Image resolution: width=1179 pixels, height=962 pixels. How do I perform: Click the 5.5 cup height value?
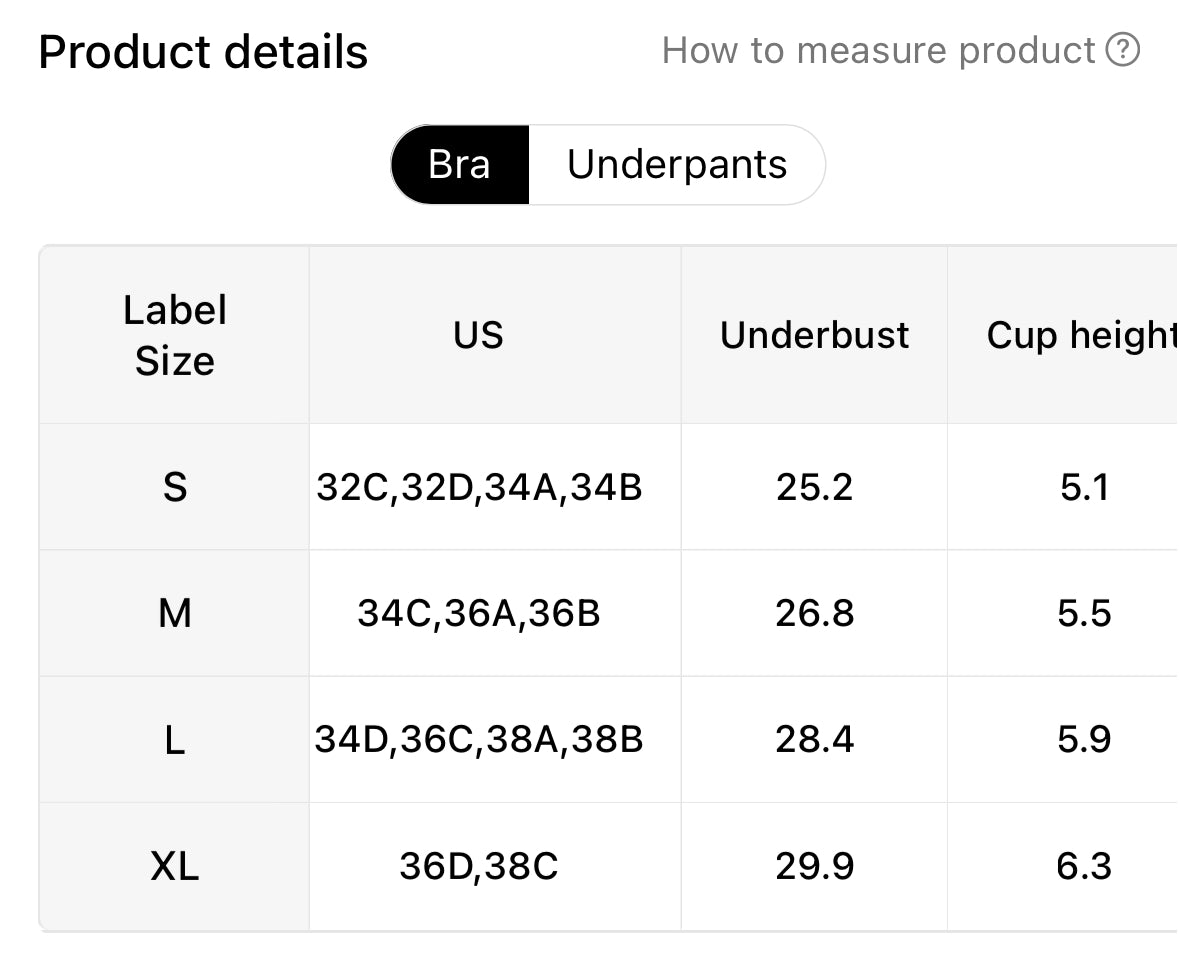(1084, 613)
